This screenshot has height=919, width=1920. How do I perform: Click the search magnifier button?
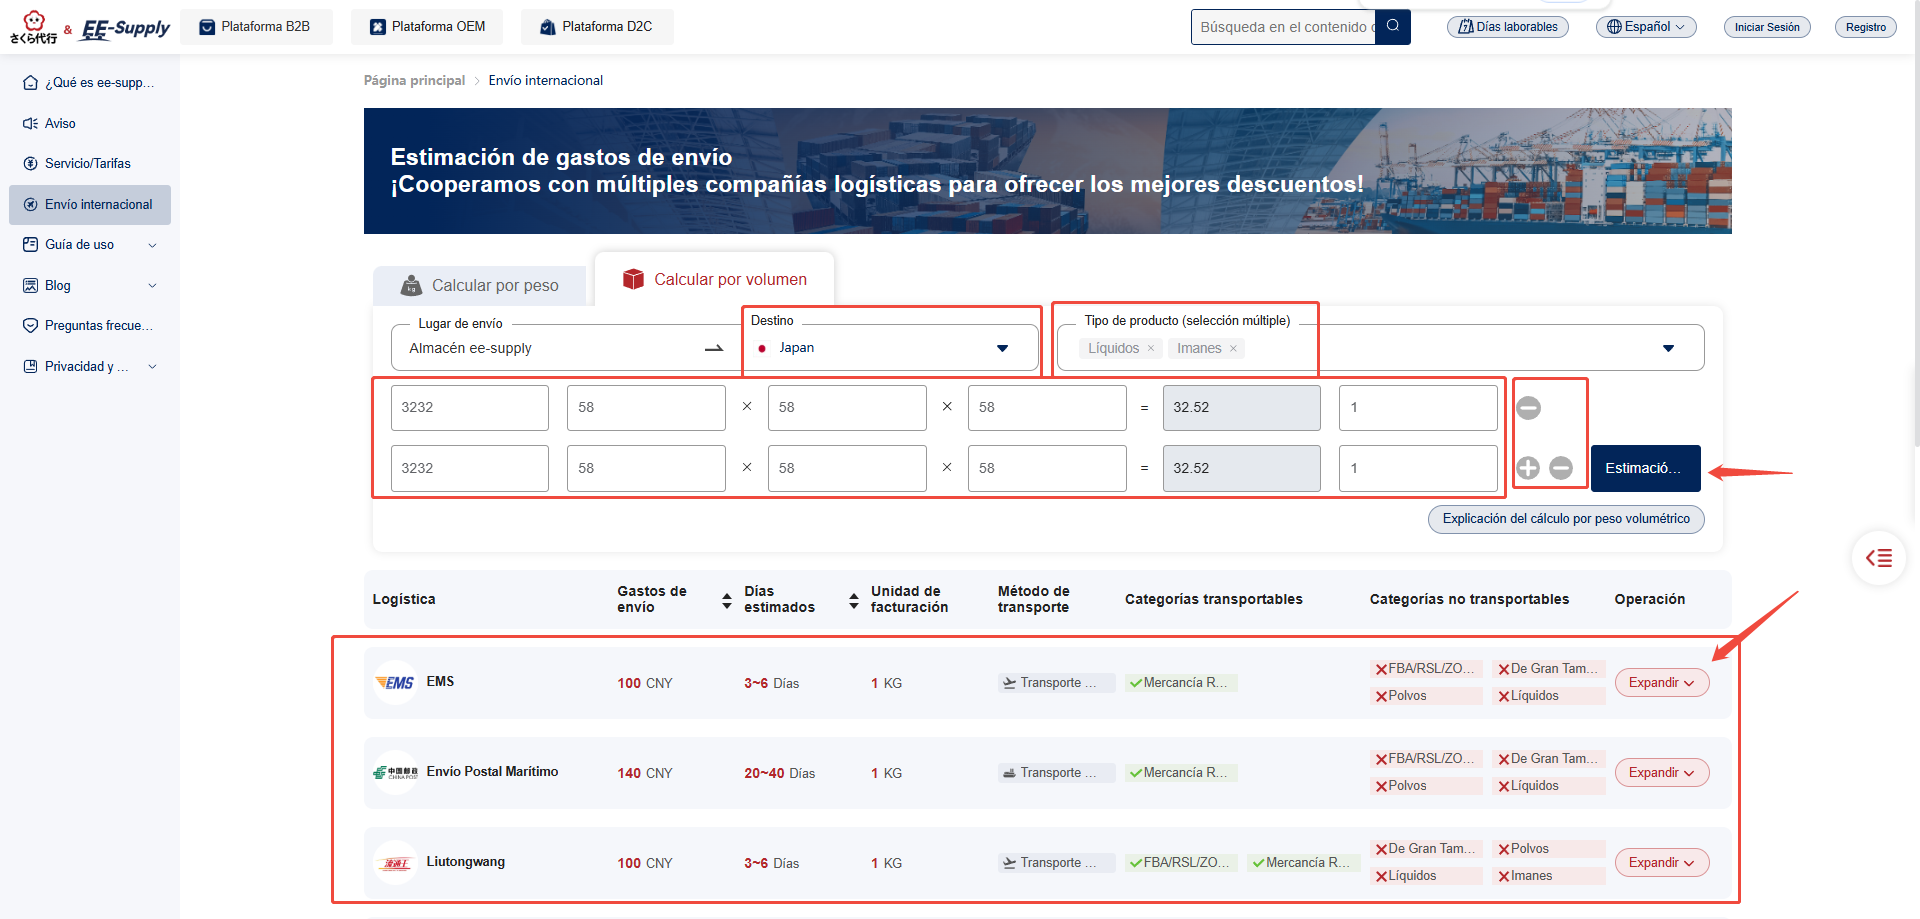tap(1393, 27)
